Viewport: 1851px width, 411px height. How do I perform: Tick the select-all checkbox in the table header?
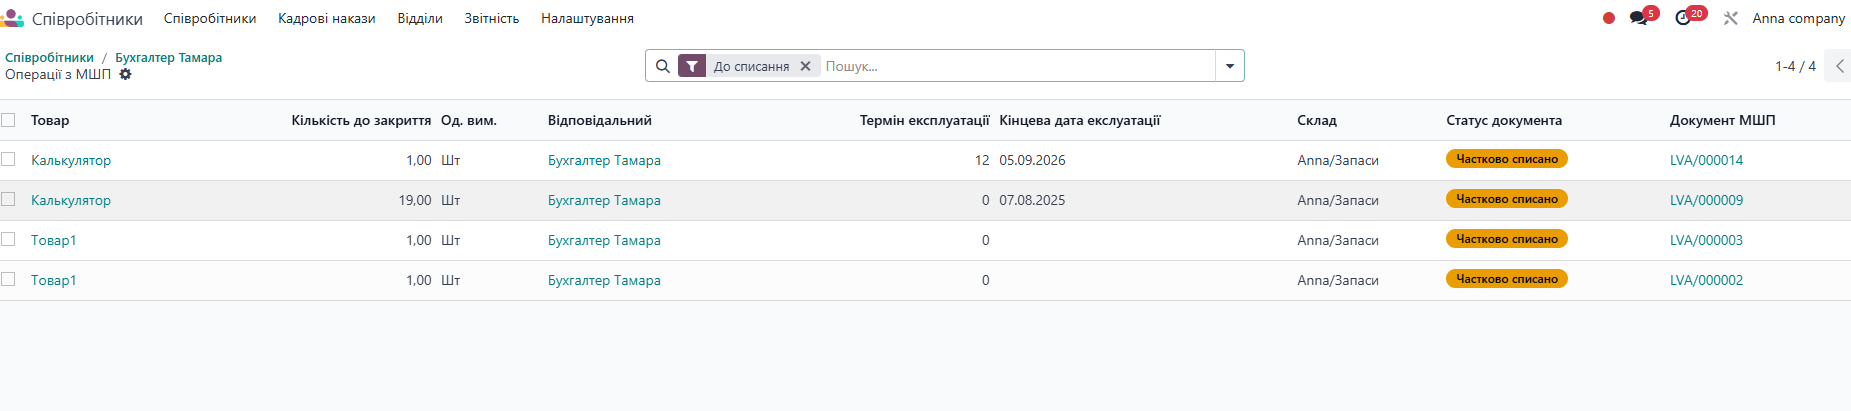(9, 120)
